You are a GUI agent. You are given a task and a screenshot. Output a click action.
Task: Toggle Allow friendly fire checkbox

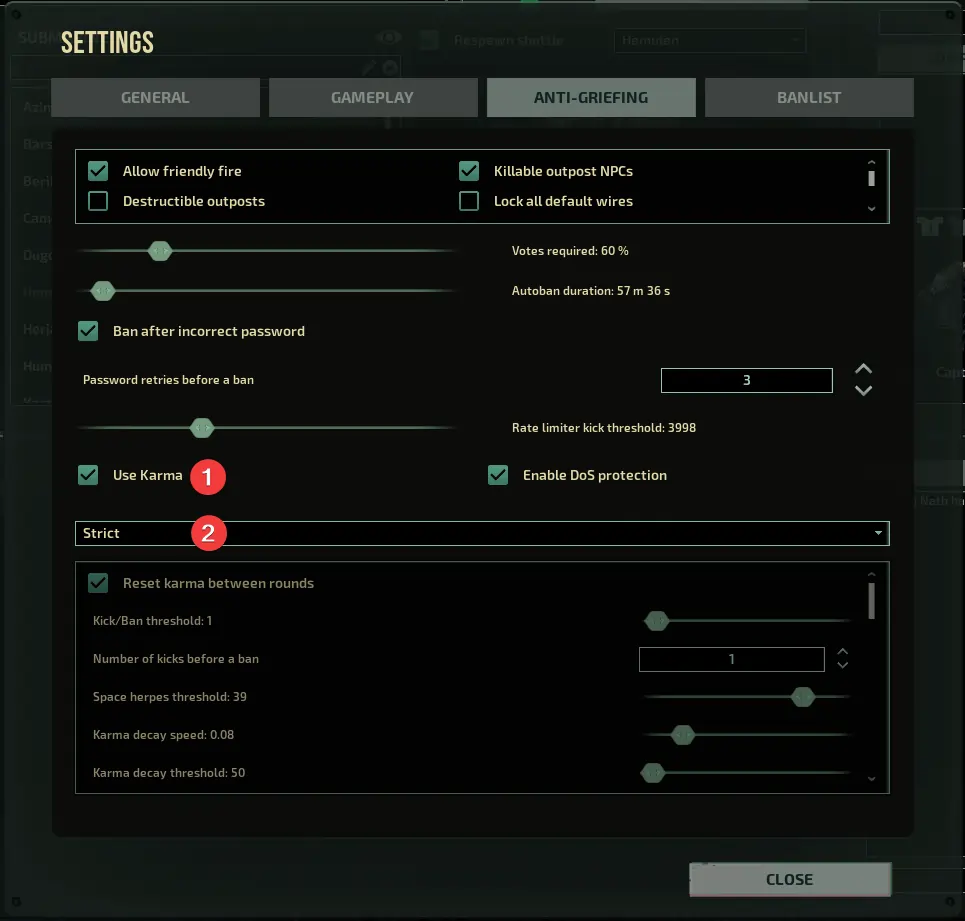click(98, 171)
